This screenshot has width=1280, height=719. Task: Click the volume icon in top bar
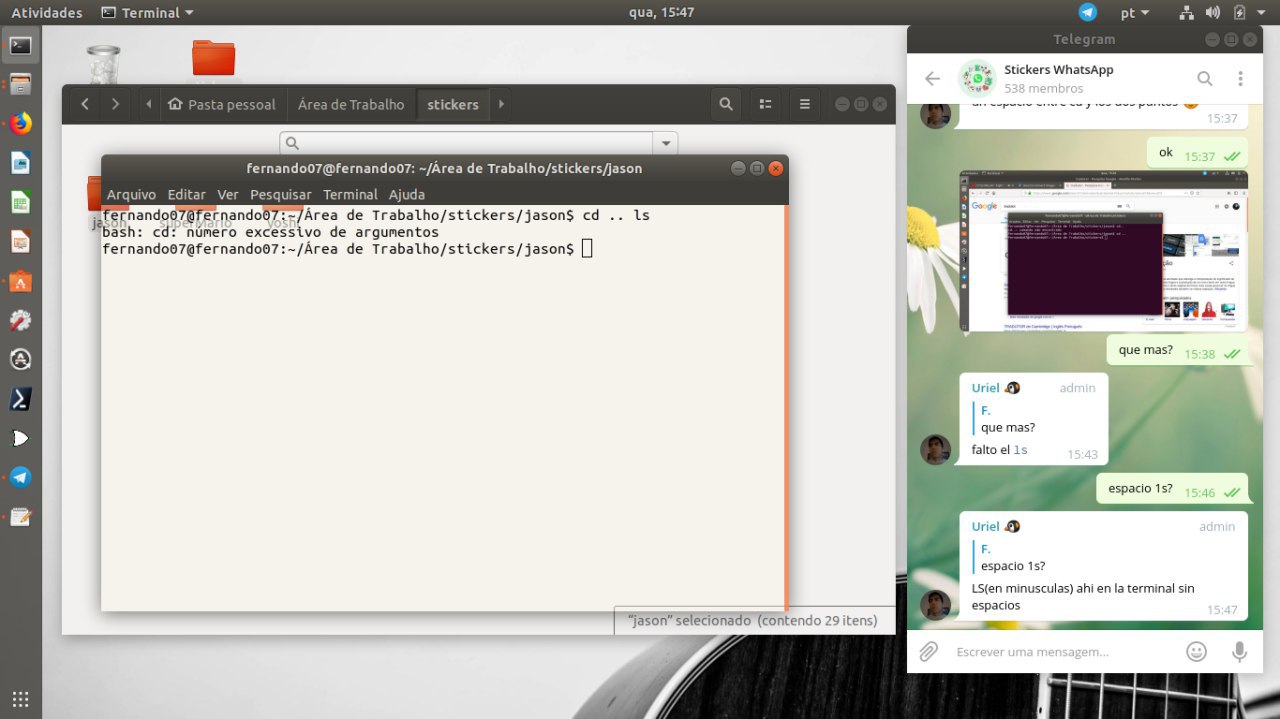1213,12
